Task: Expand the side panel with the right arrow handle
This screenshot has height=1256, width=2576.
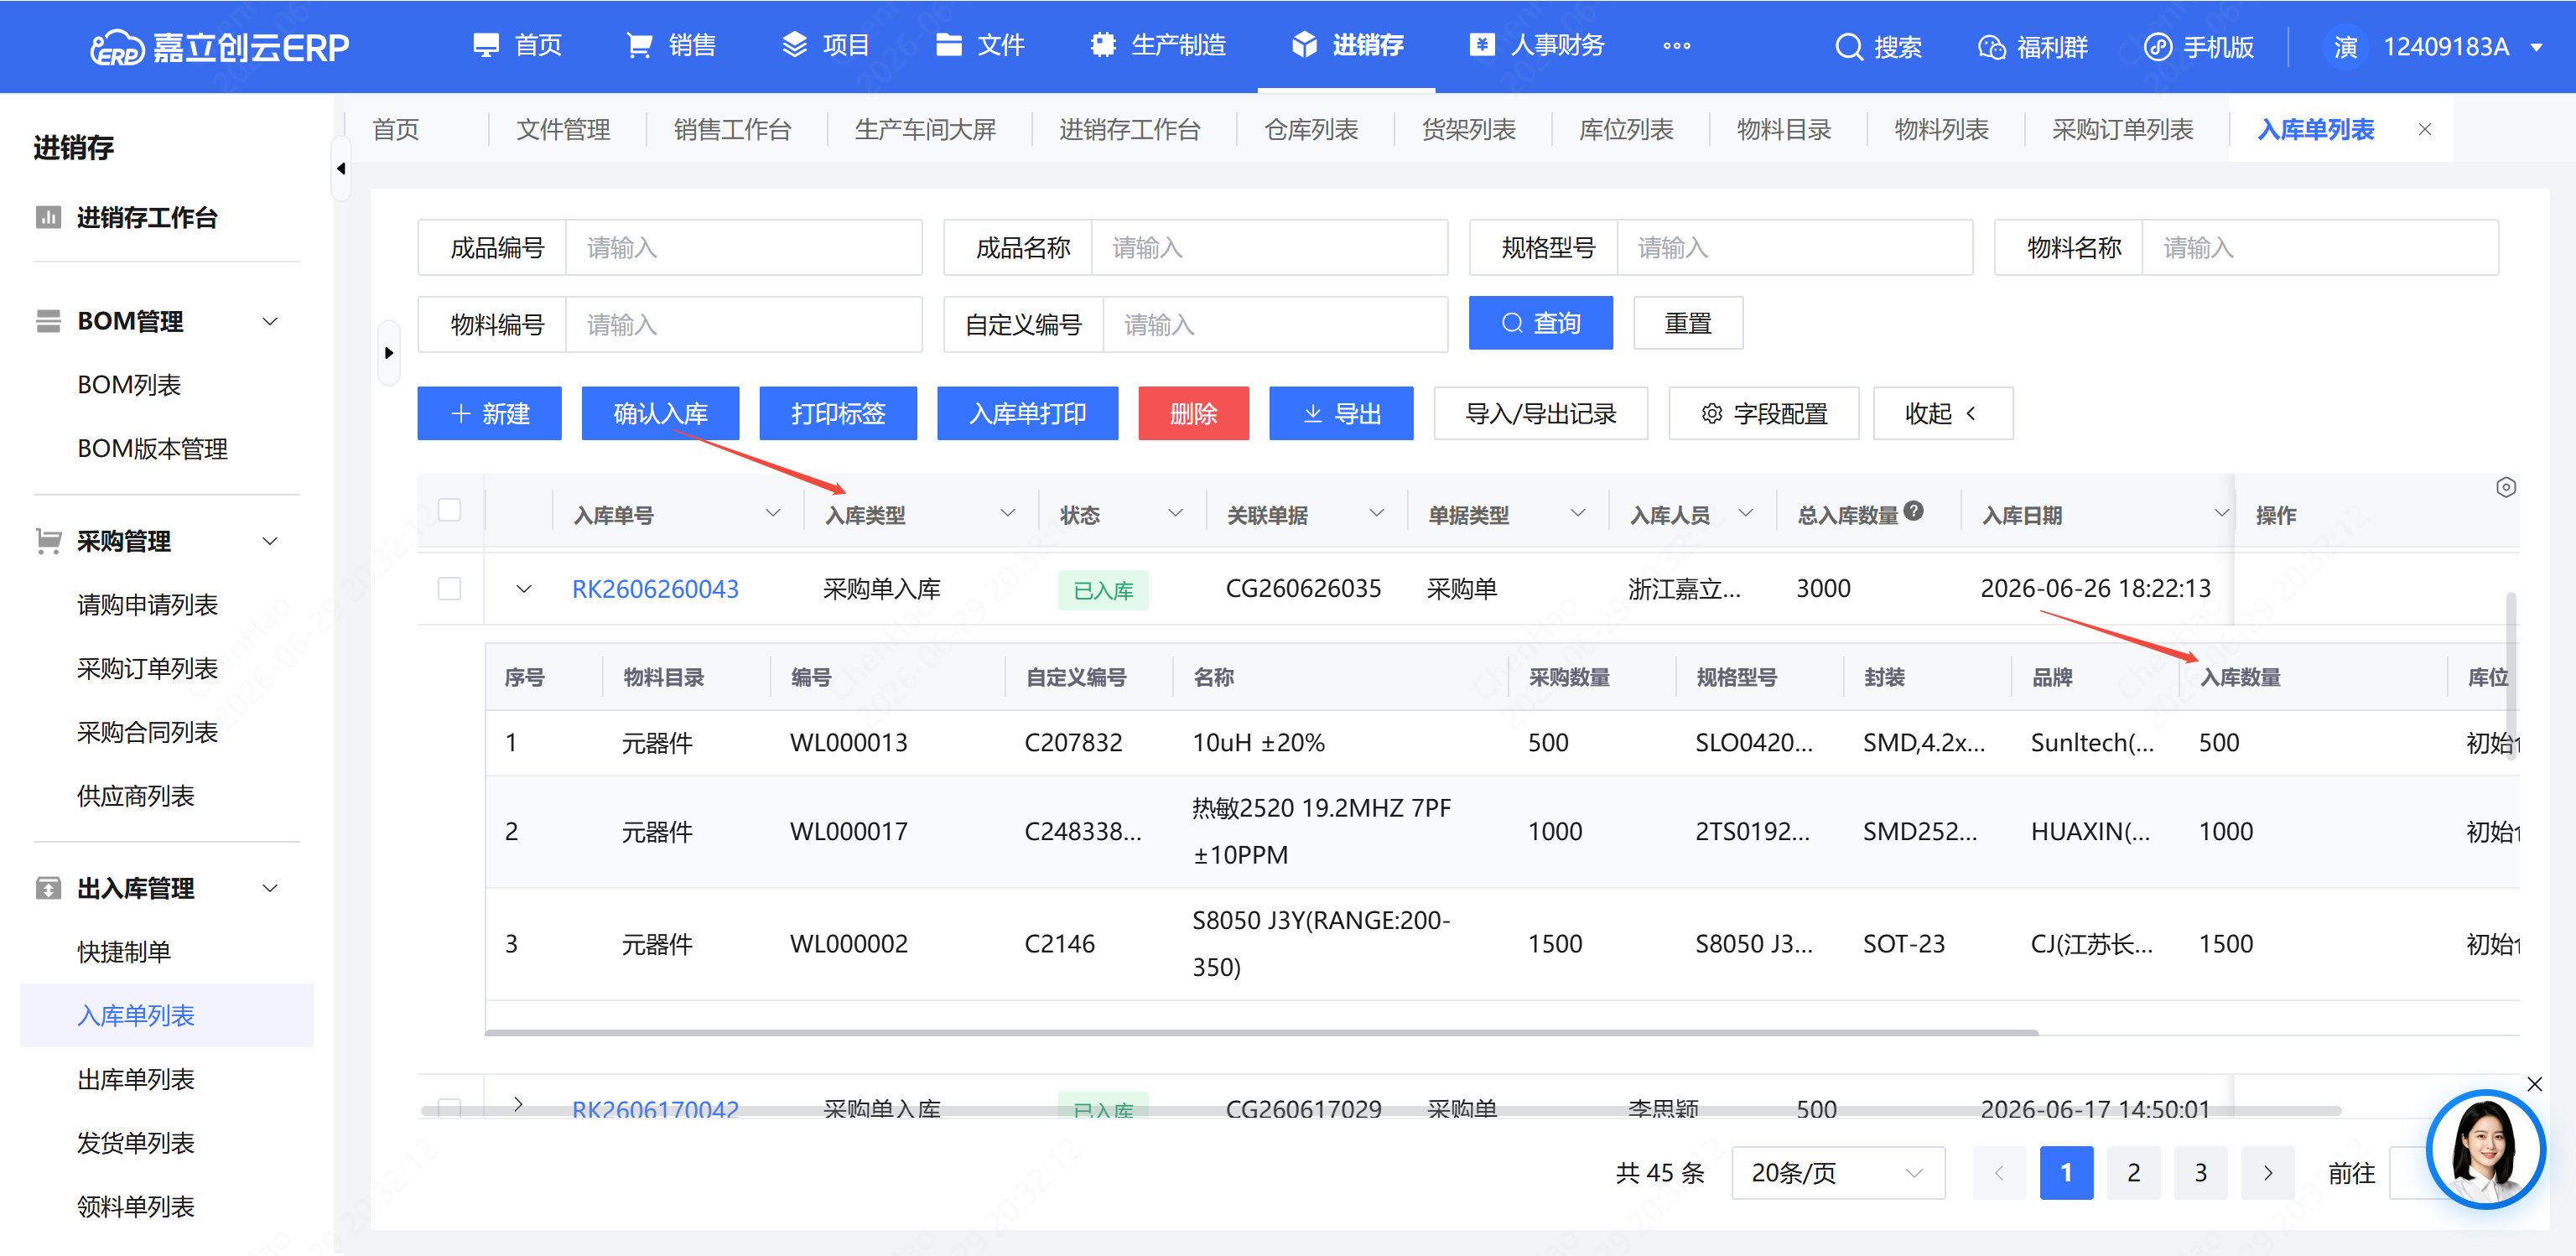Action: point(389,352)
